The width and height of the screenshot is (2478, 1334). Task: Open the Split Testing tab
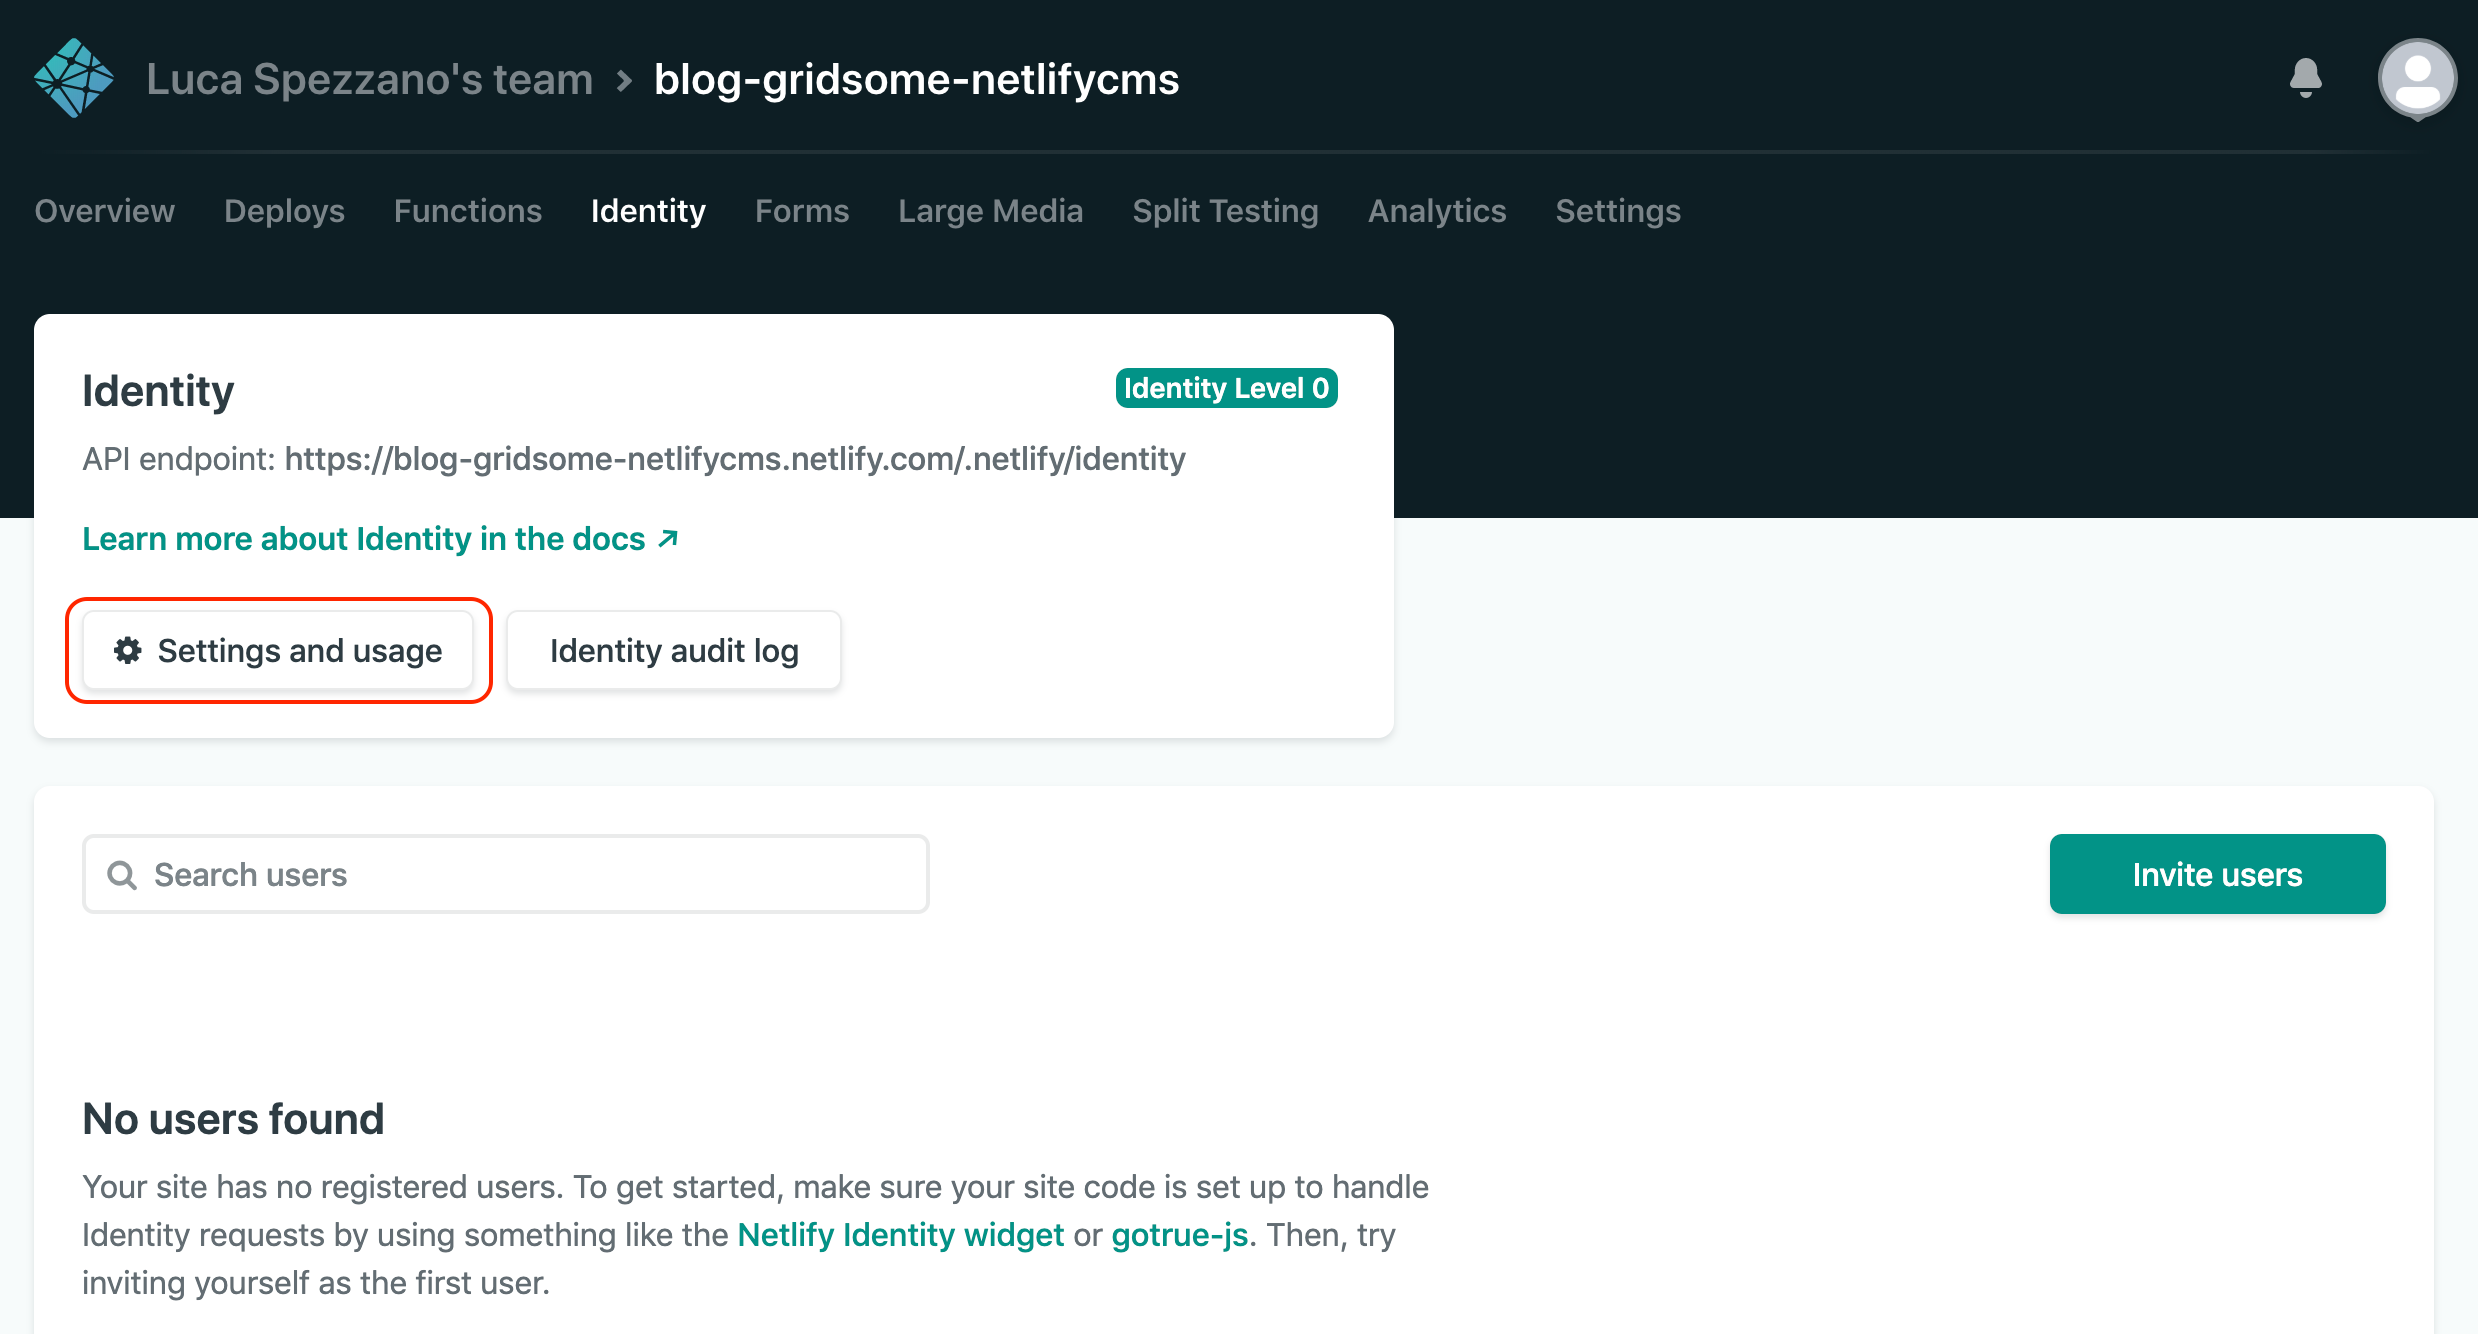tap(1225, 211)
